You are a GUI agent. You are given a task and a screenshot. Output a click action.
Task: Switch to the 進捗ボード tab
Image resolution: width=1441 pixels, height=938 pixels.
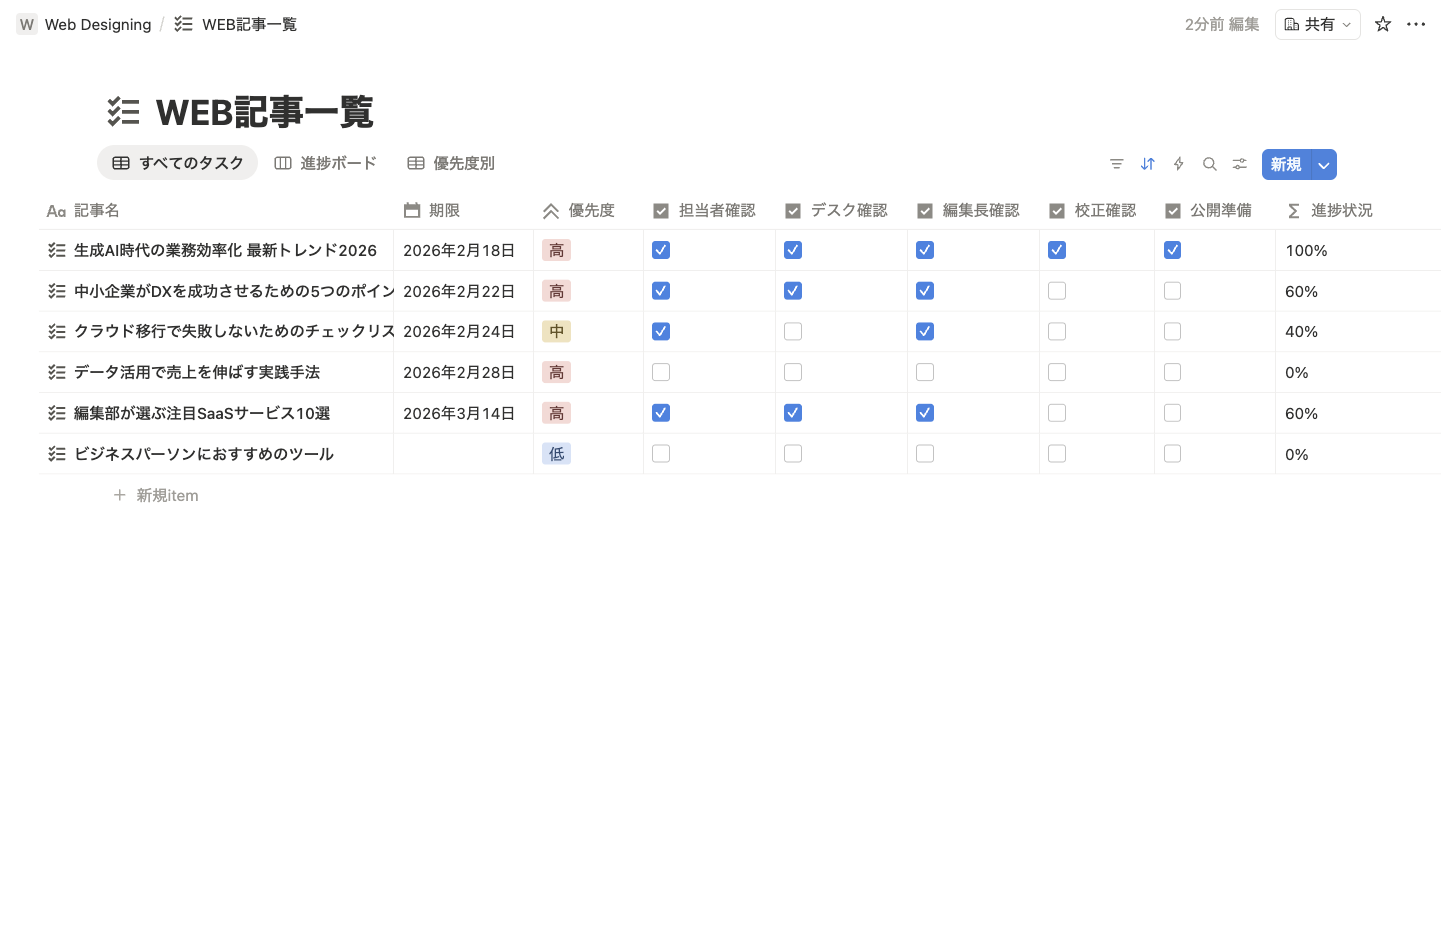click(x=326, y=163)
